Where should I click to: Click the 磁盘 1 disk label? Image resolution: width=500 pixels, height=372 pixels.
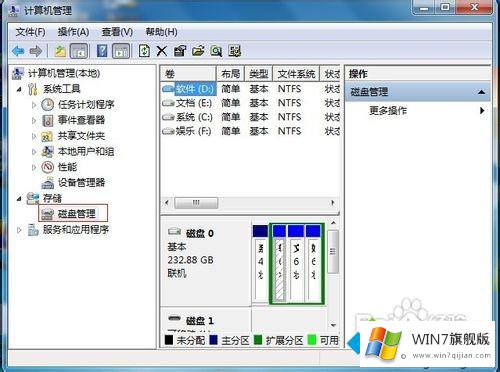[199, 321]
